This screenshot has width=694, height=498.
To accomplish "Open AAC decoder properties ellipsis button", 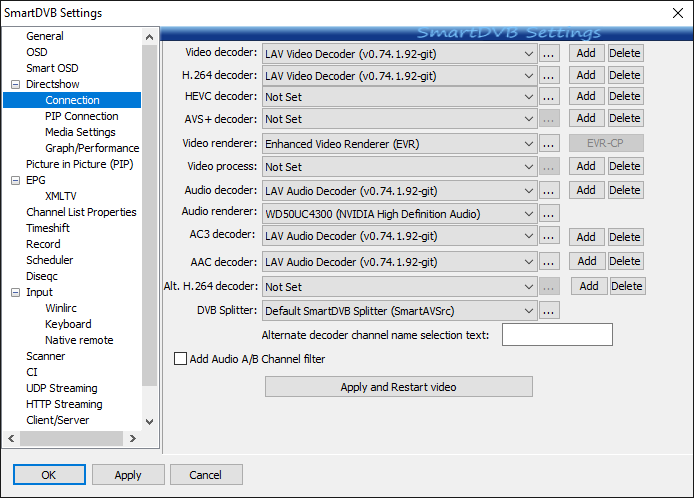I will (549, 262).
